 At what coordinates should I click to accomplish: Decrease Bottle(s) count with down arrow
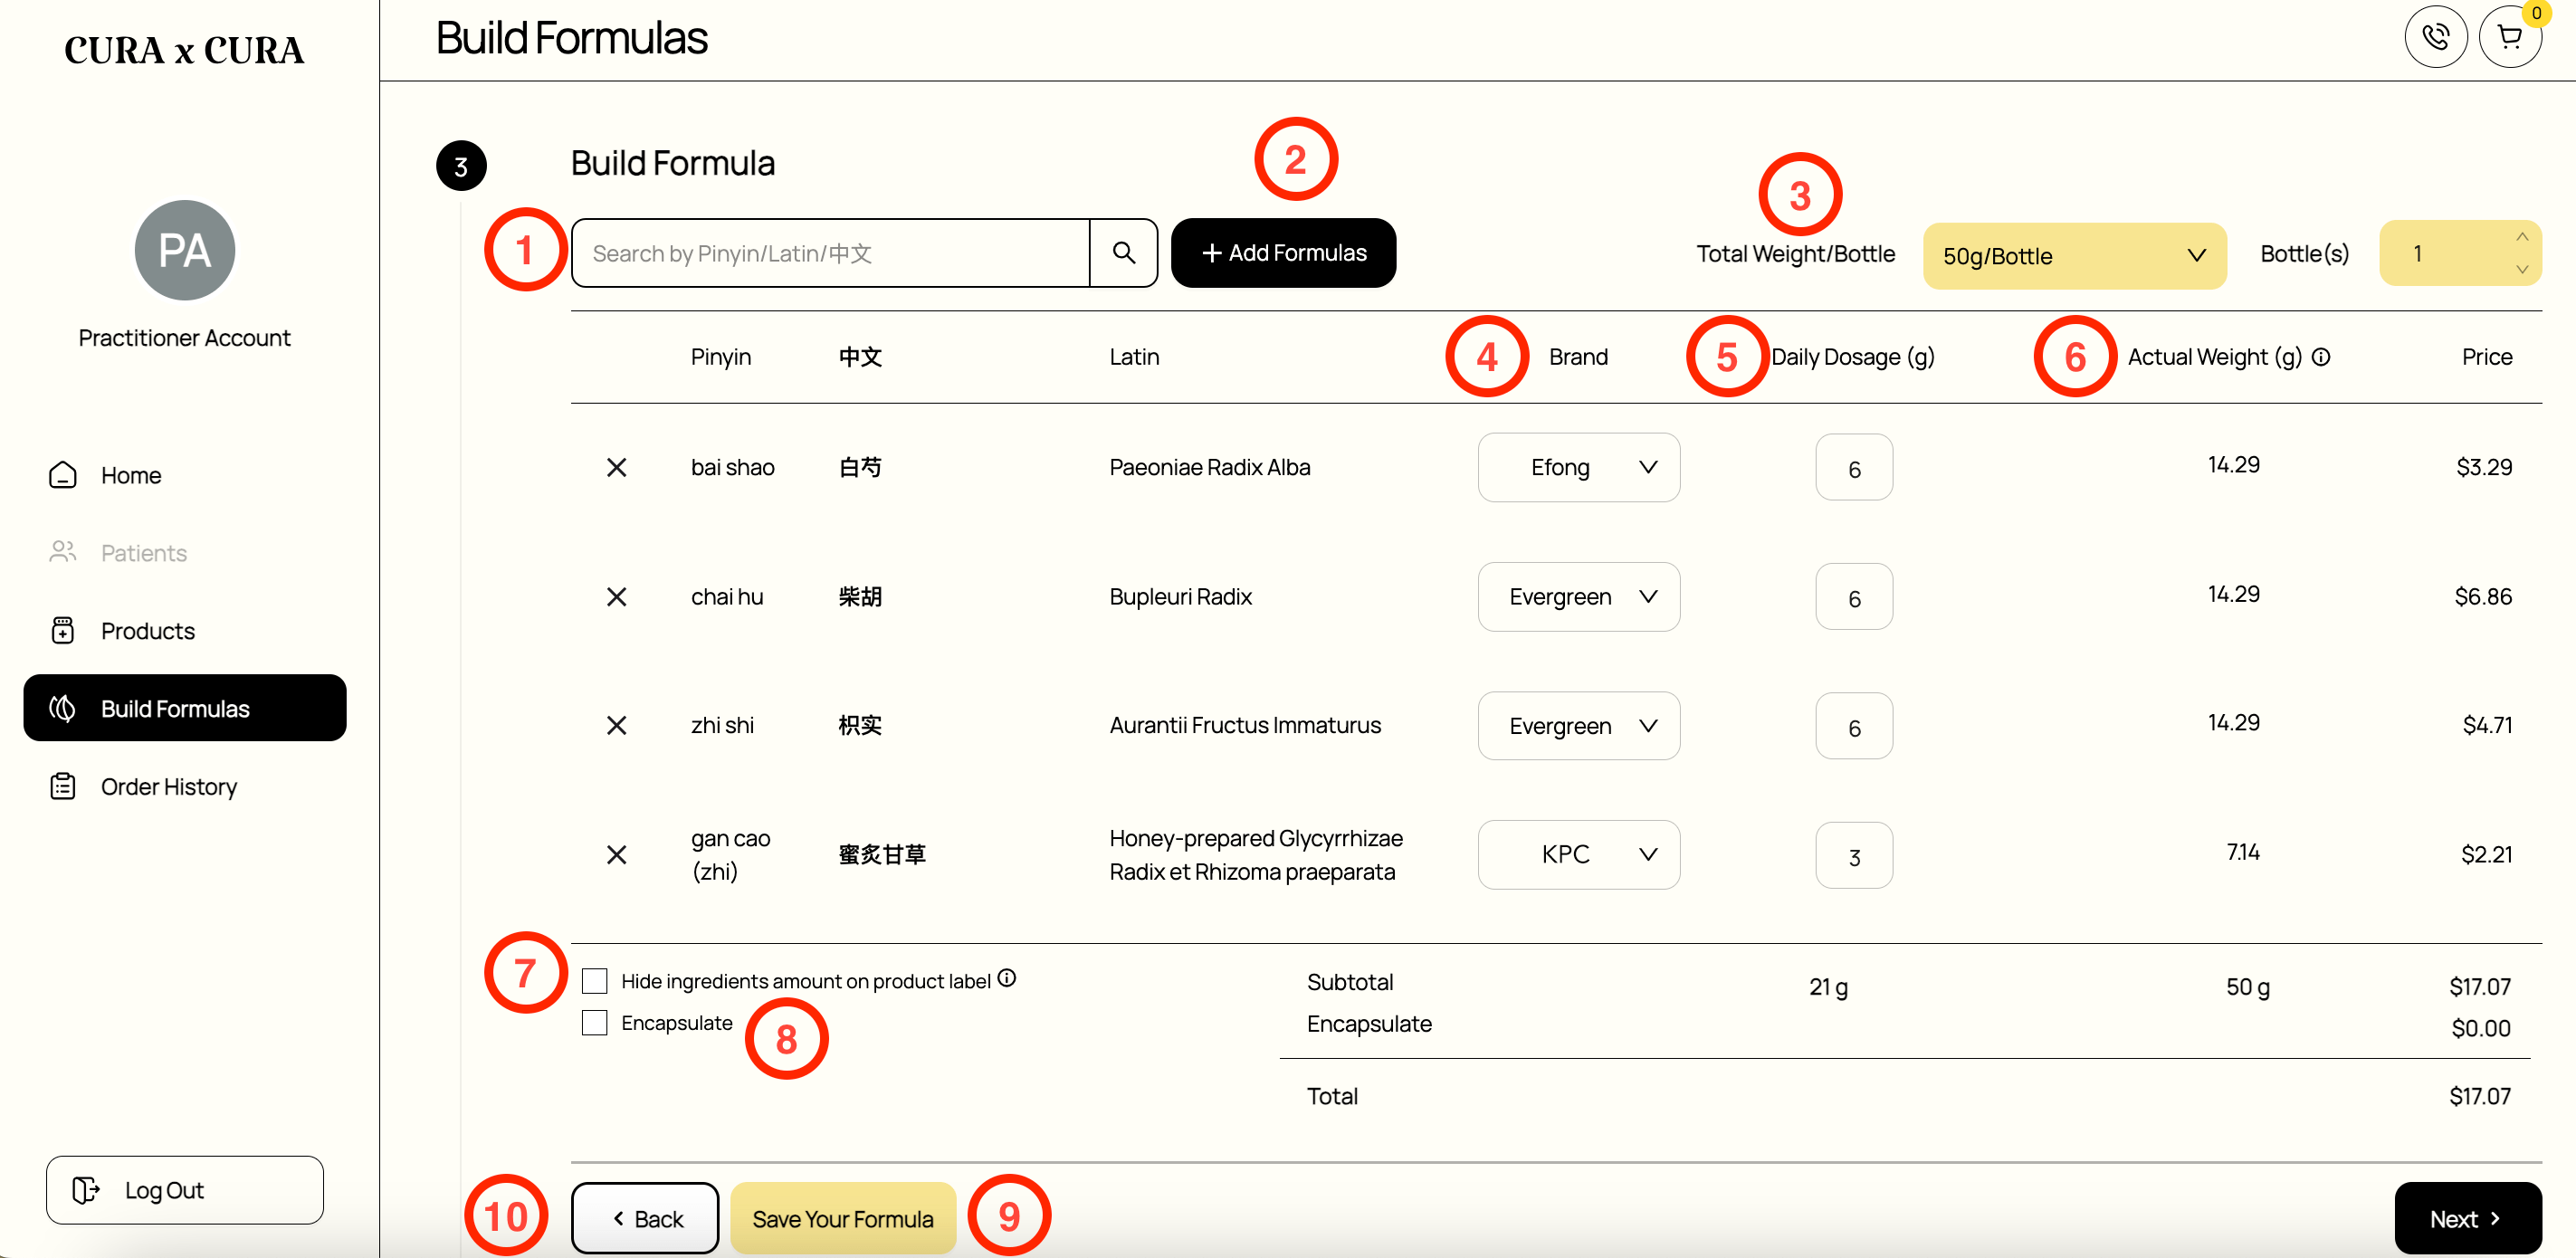coord(2522,269)
